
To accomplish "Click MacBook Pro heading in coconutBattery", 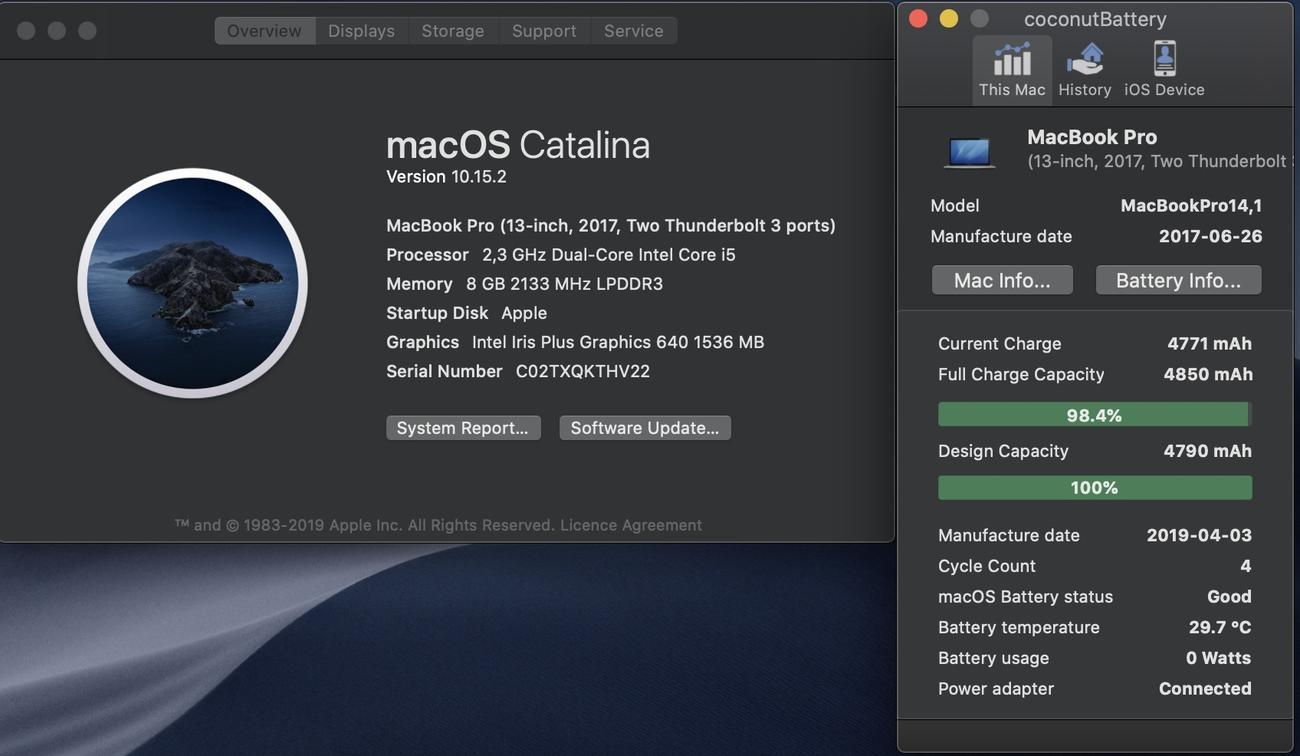I will click(x=1092, y=137).
